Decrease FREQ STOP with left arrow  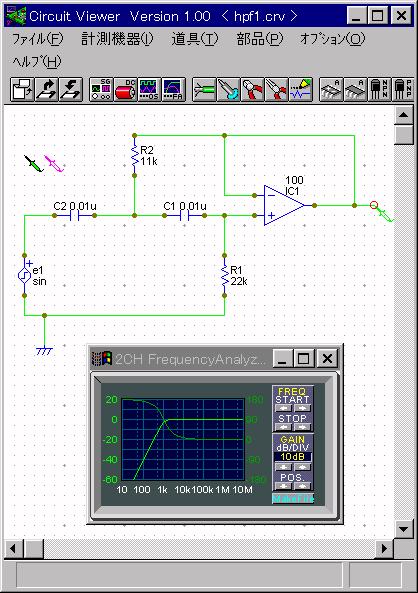[x=283, y=427]
